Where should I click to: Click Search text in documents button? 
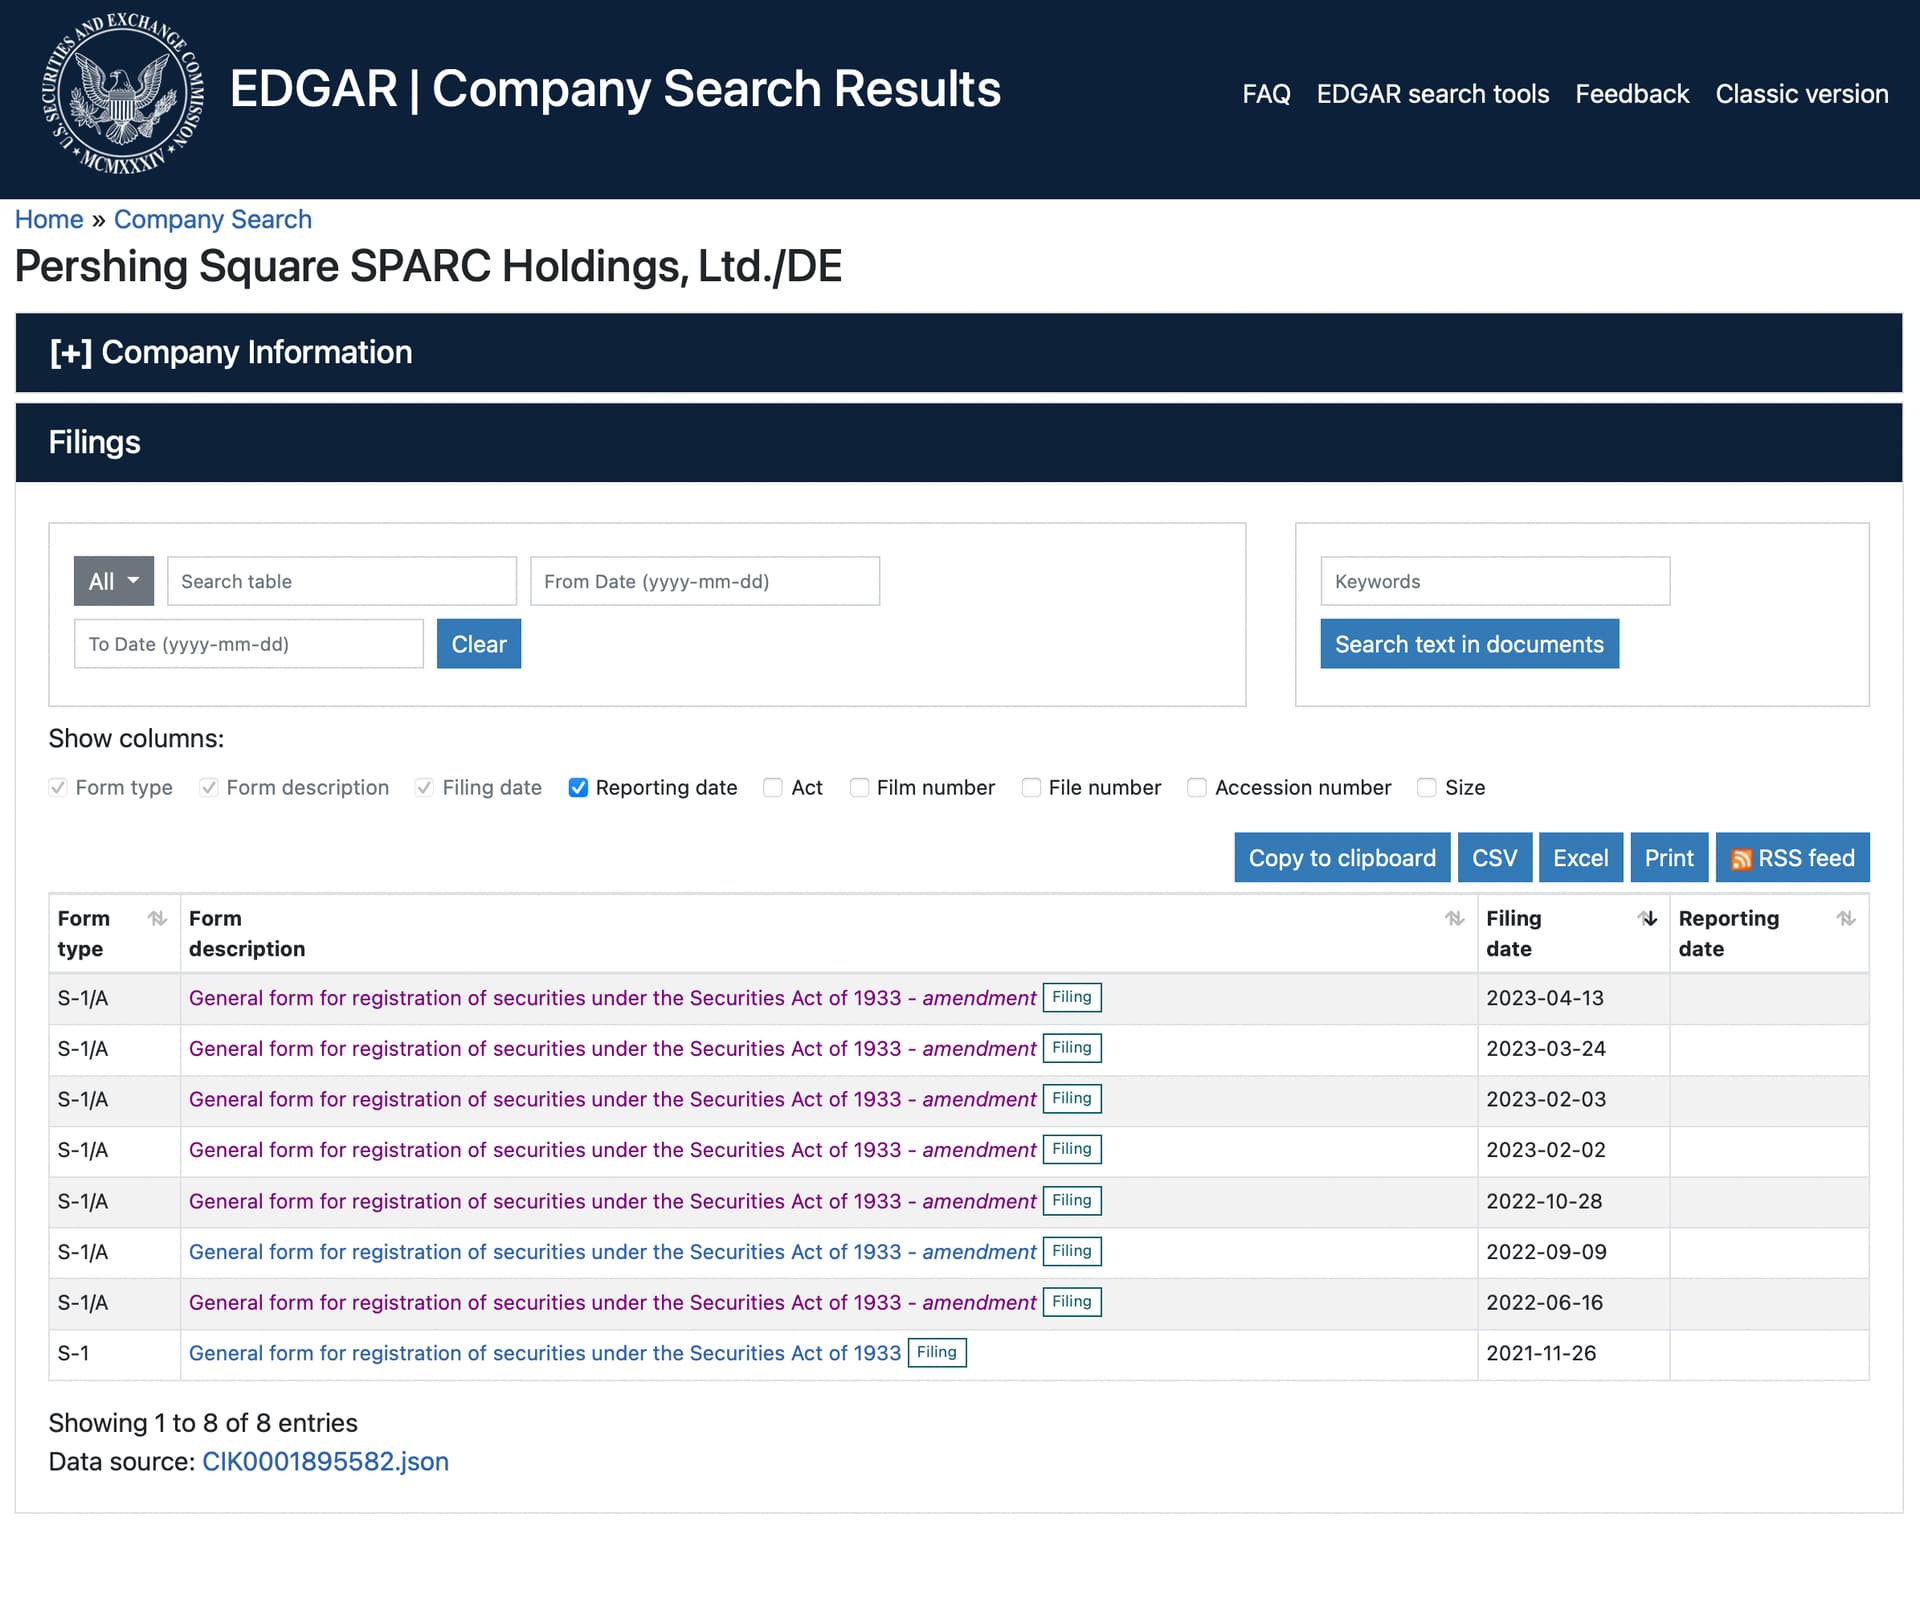click(x=1469, y=644)
